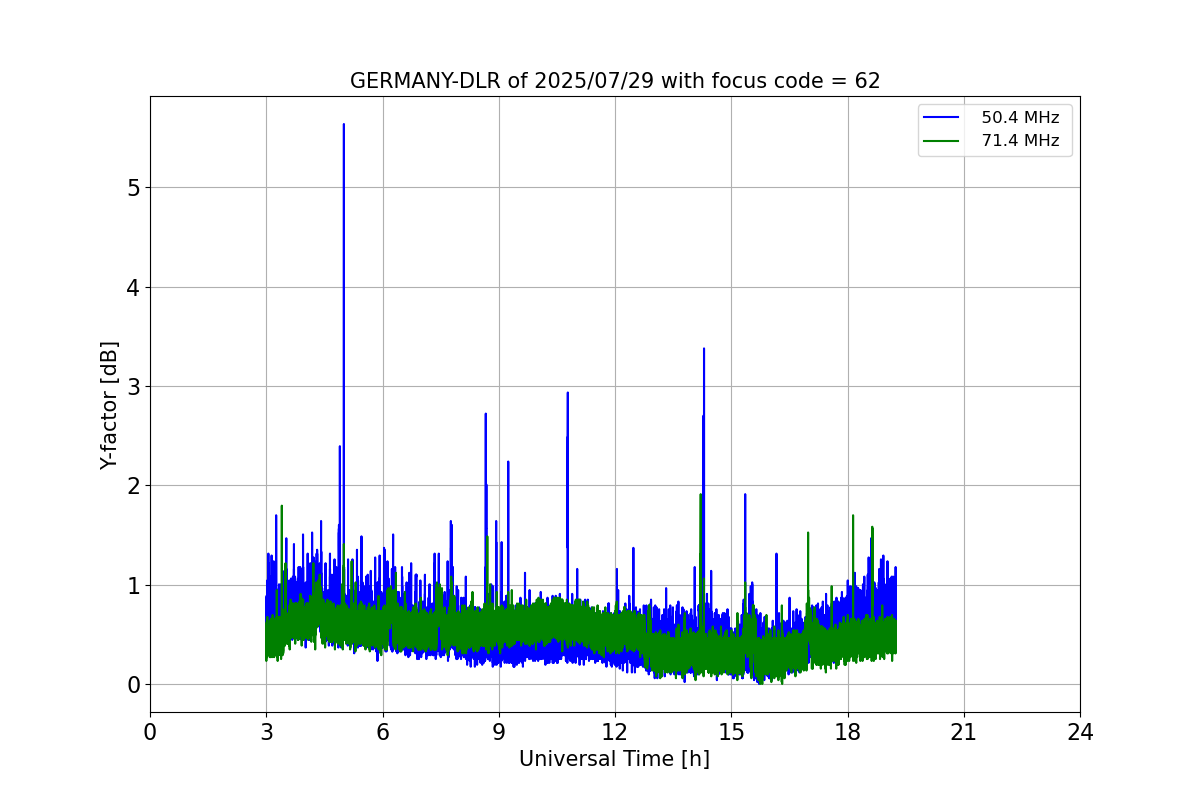Screen dimensions: 1200x800
Task: Click y-axis tick label 4
Action: pyautogui.click(x=133, y=288)
